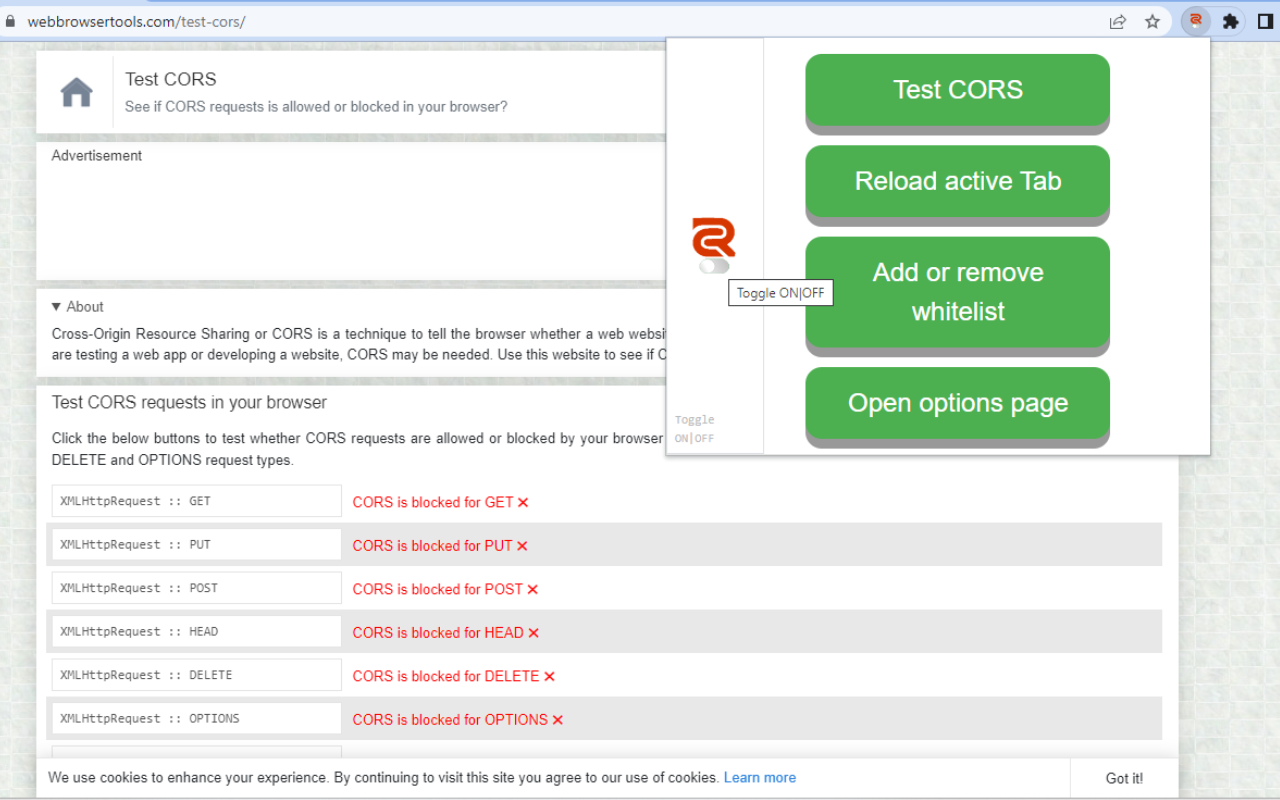1280x800 pixels.
Task: Open the 'Learn more' cookie link
Action: click(x=759, y=777)
